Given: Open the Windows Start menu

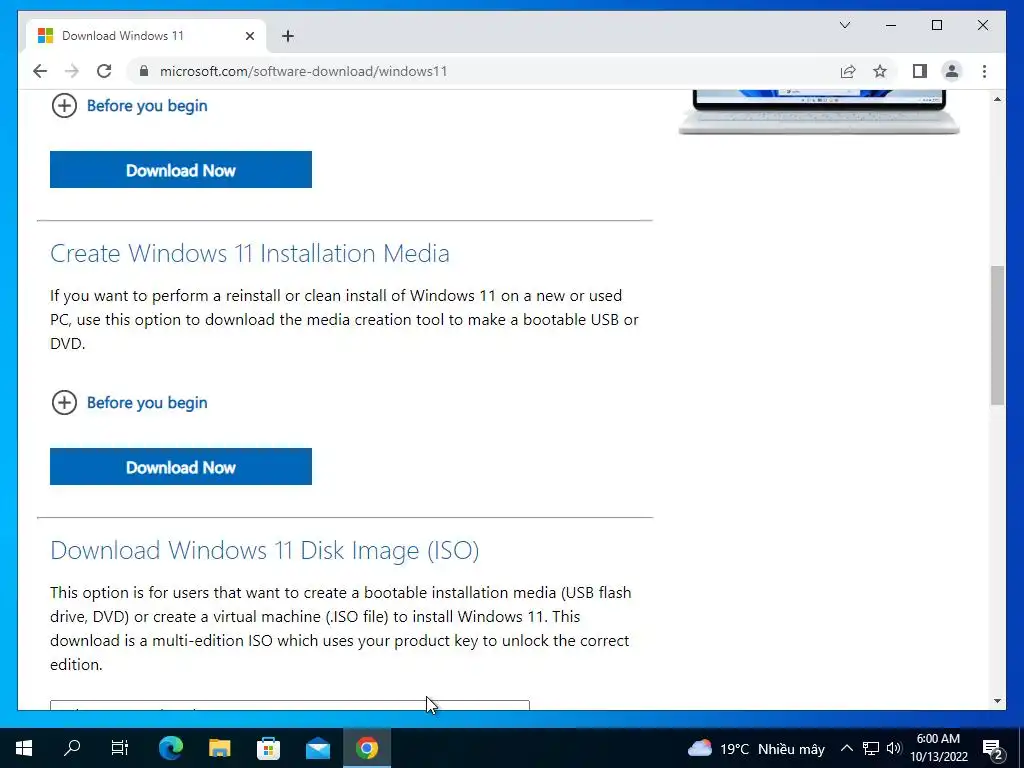Looking at the screenshot, I should (x=24, y=748).
